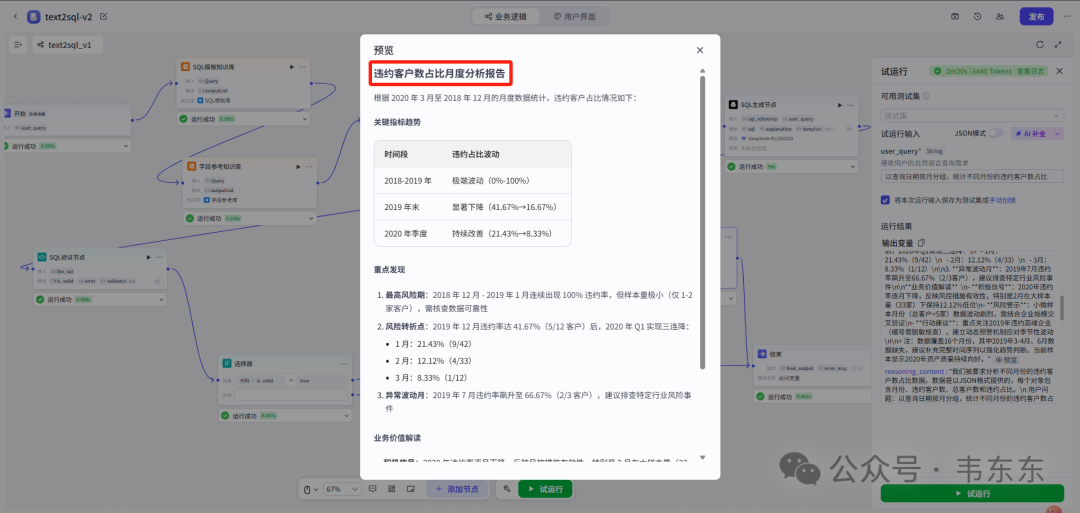Open more options for 字段参考知识库 node
This screenshot has height=513, width=1080.
[311, 166]
